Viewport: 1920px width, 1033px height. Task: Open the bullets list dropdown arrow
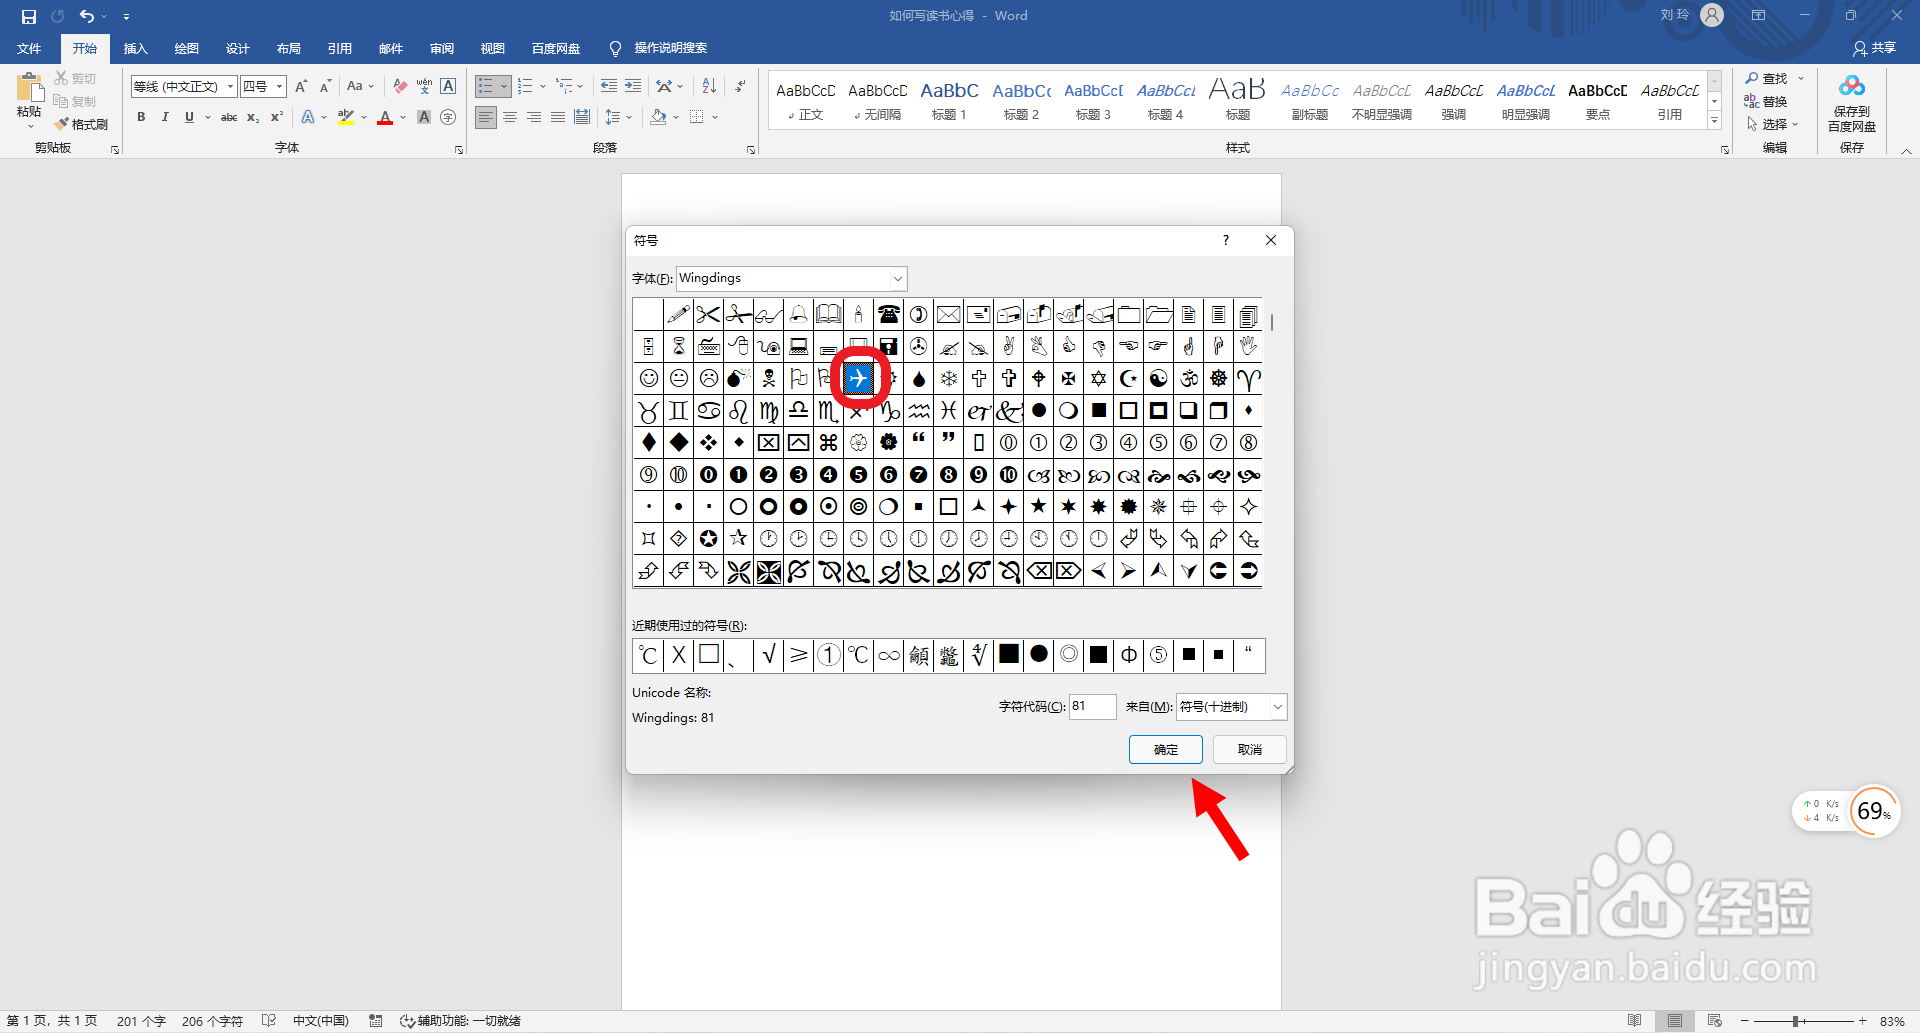505,87
